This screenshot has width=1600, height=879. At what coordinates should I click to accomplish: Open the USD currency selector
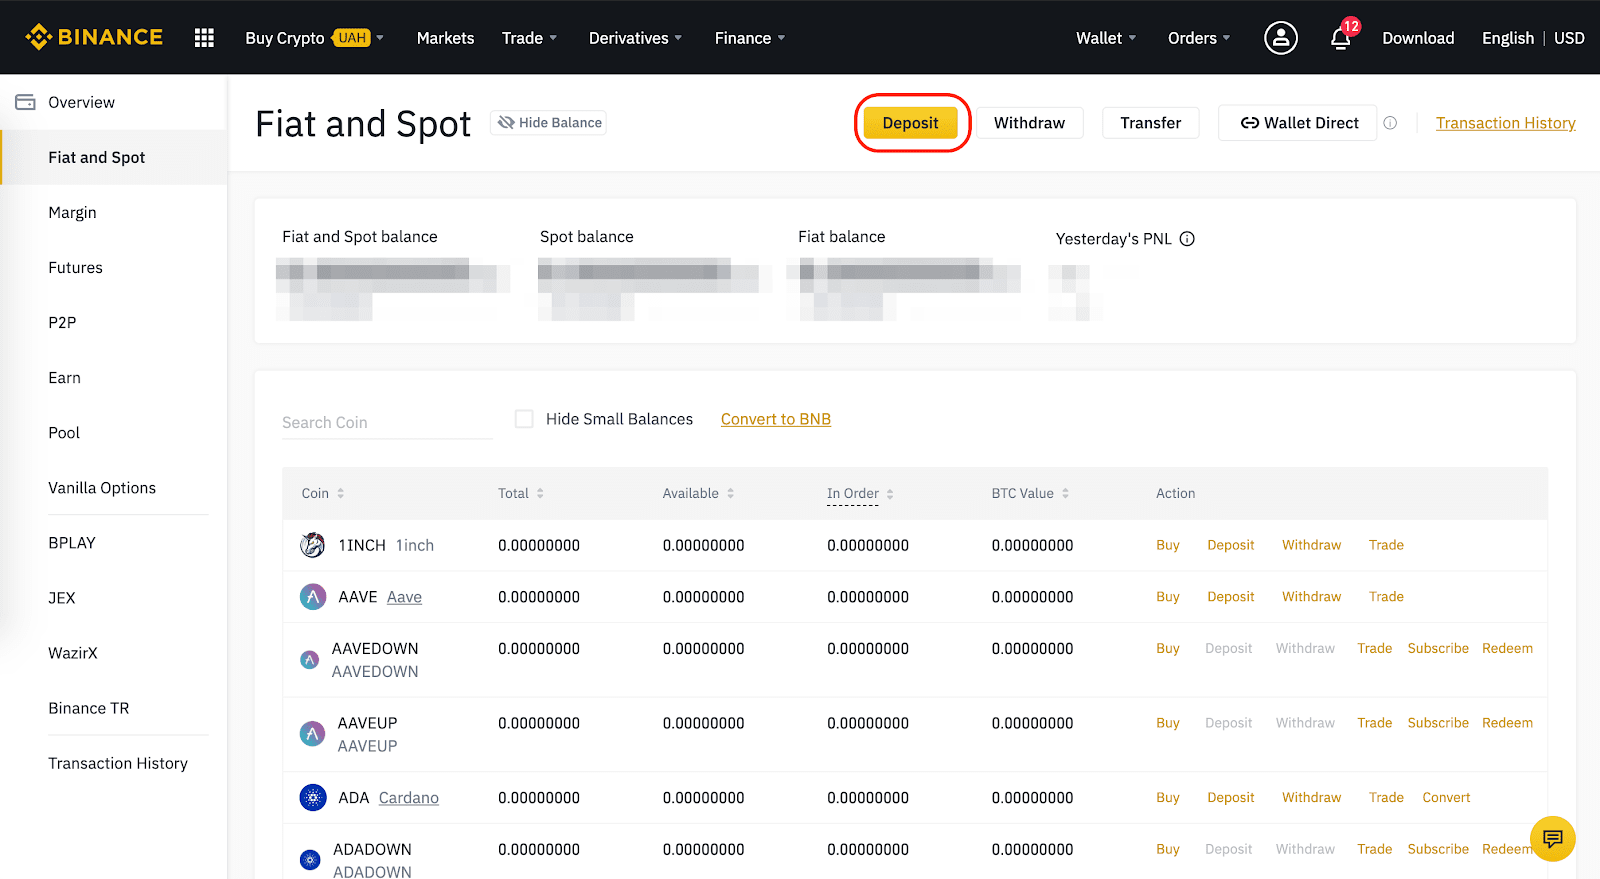point(1569,38)
